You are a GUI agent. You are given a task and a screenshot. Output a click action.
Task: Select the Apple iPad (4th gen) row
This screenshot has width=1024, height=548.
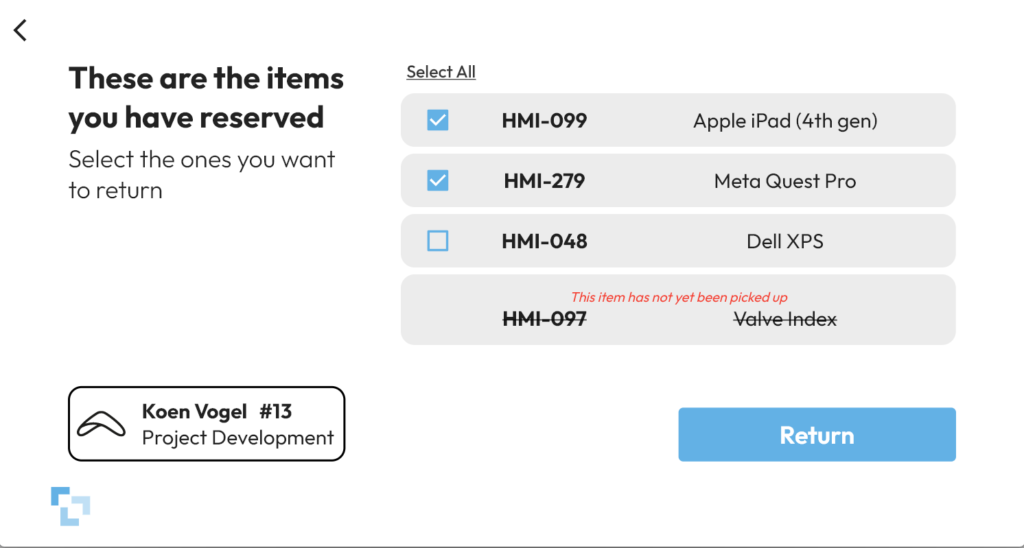point(678,120)
